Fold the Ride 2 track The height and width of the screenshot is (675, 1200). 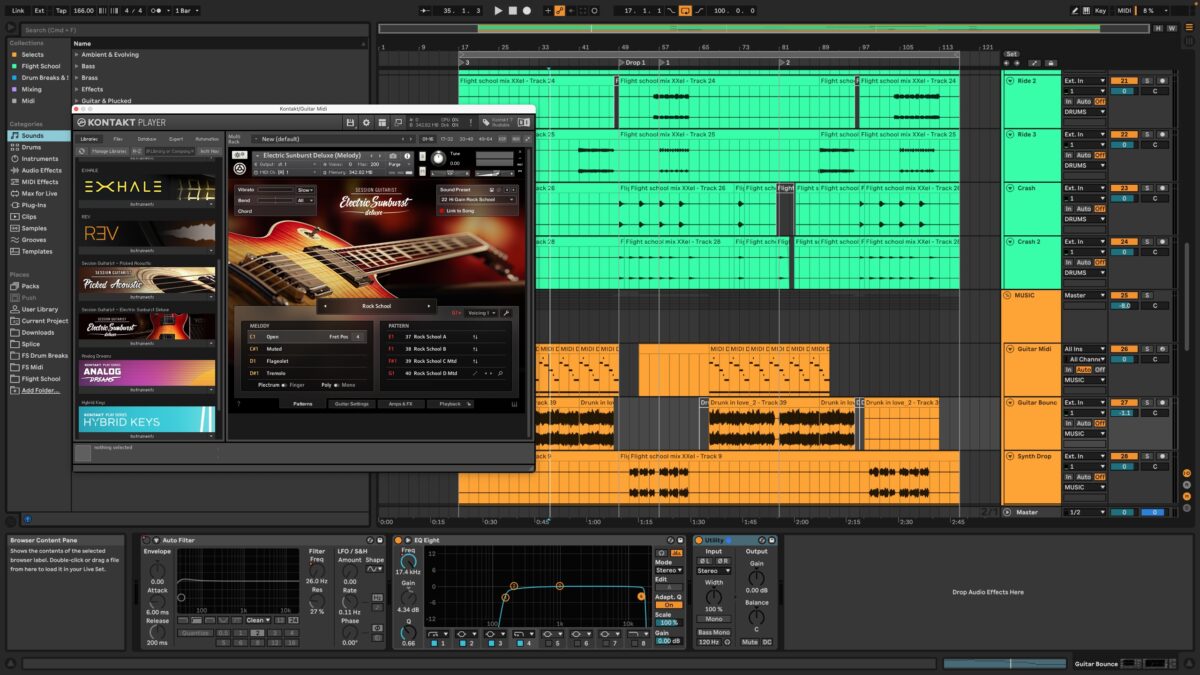[x=1010, y=81]
